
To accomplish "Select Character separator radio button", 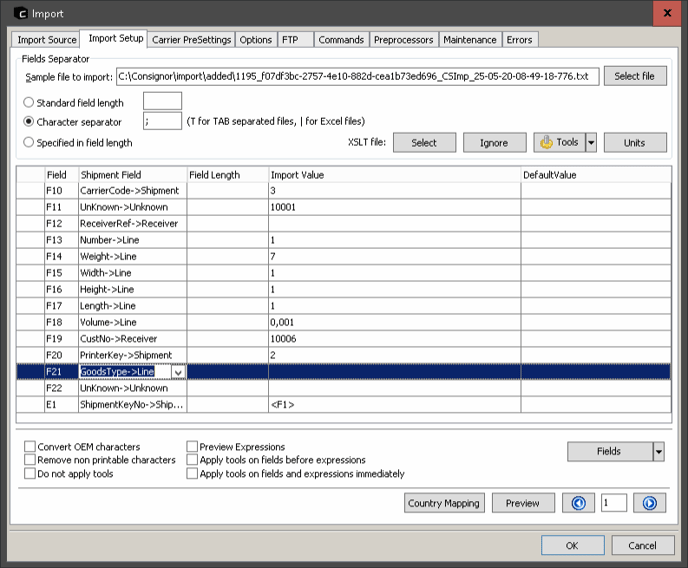I will 29,121.
